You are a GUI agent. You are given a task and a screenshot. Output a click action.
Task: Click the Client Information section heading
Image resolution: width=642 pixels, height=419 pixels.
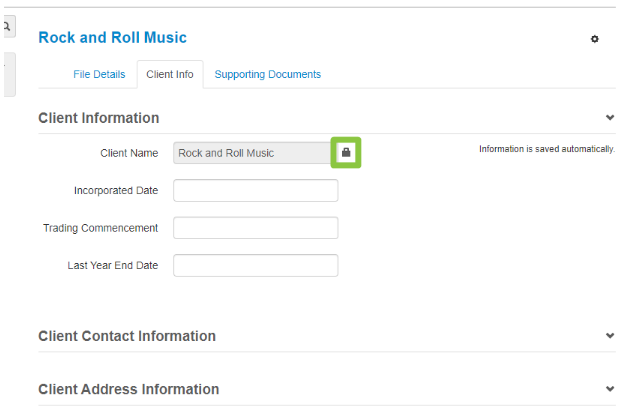point(98,118)
